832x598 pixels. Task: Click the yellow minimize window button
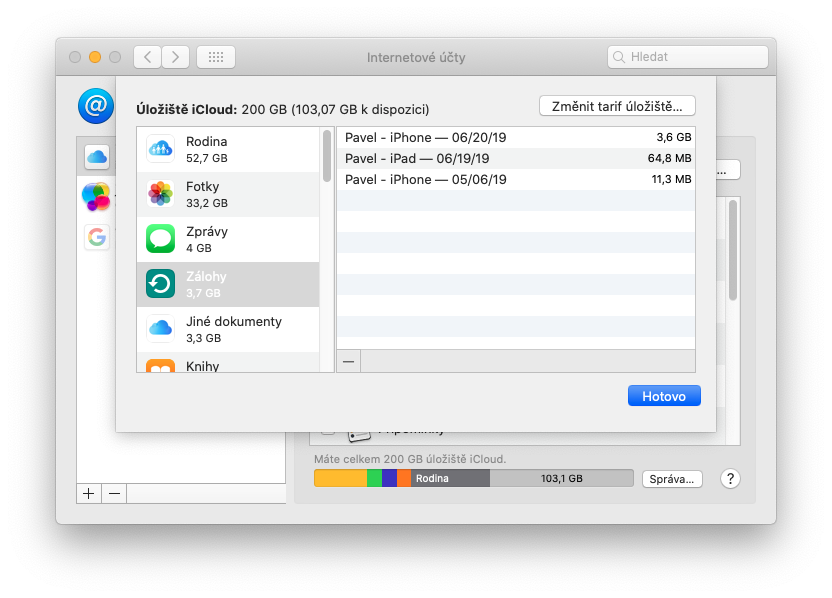coord(95,57)
